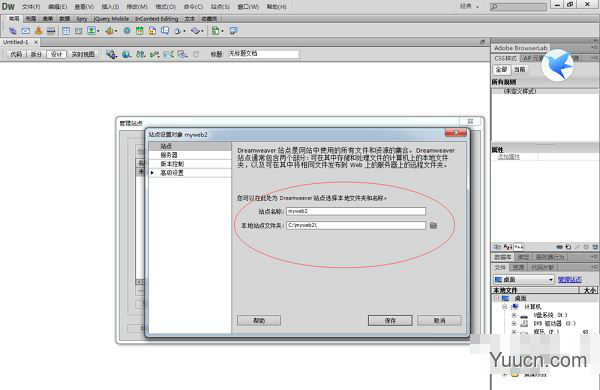Click the 保存 button in site setup
The height and width of the screenshot is (390, 600).
390,320
